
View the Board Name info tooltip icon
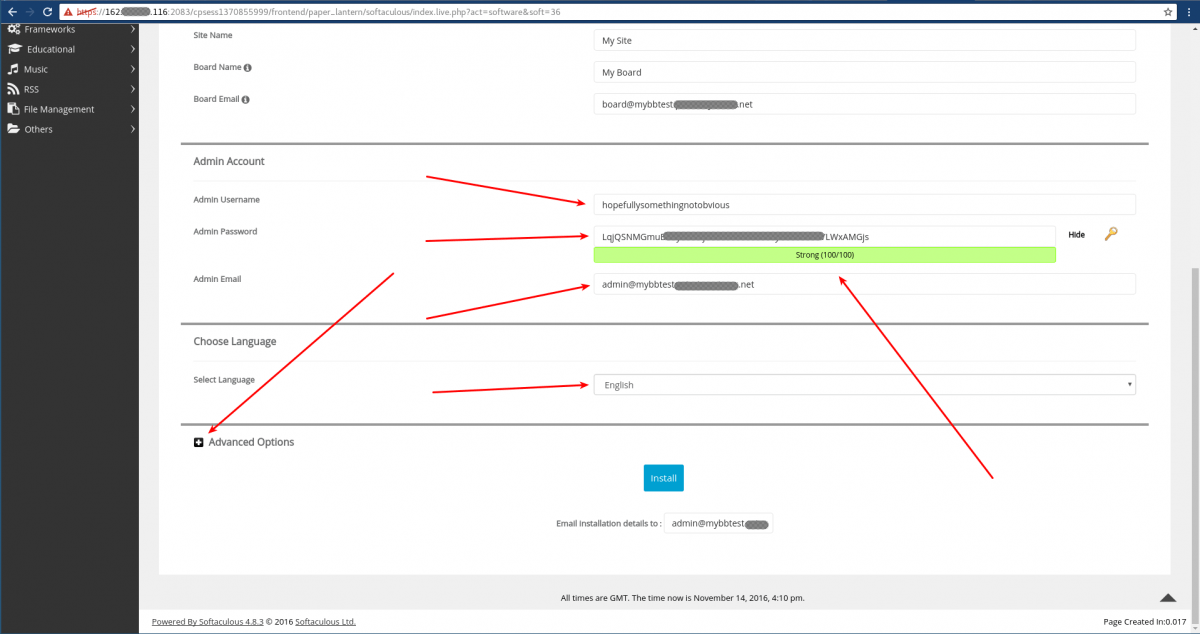tap(247, 67)
